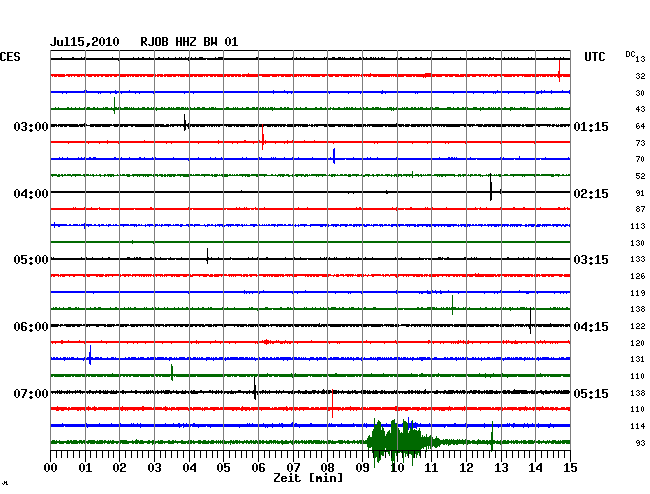Select the 02:15 UTC time label

(x=591, y=194)
